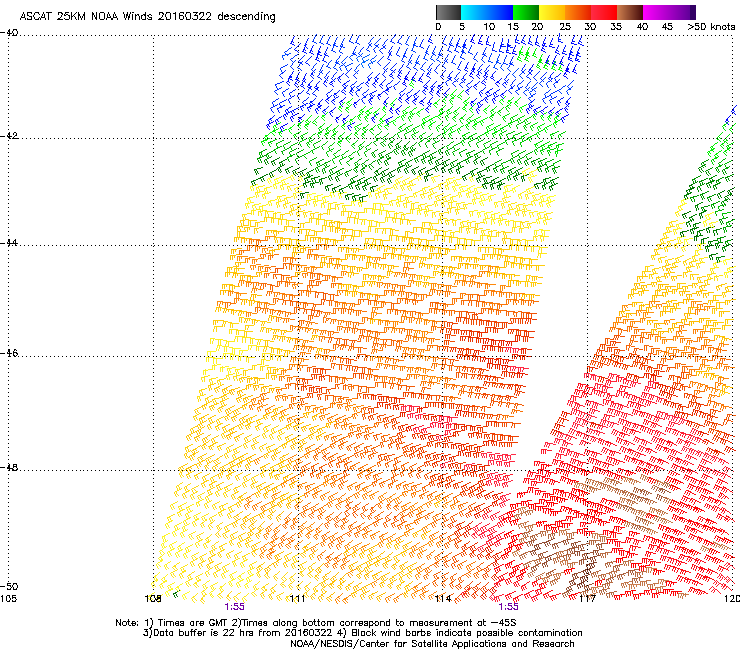Screen dimensions: 740x650
Task: Click the note line about 'Data buffer is 22 hrs'
Action: 362,633
